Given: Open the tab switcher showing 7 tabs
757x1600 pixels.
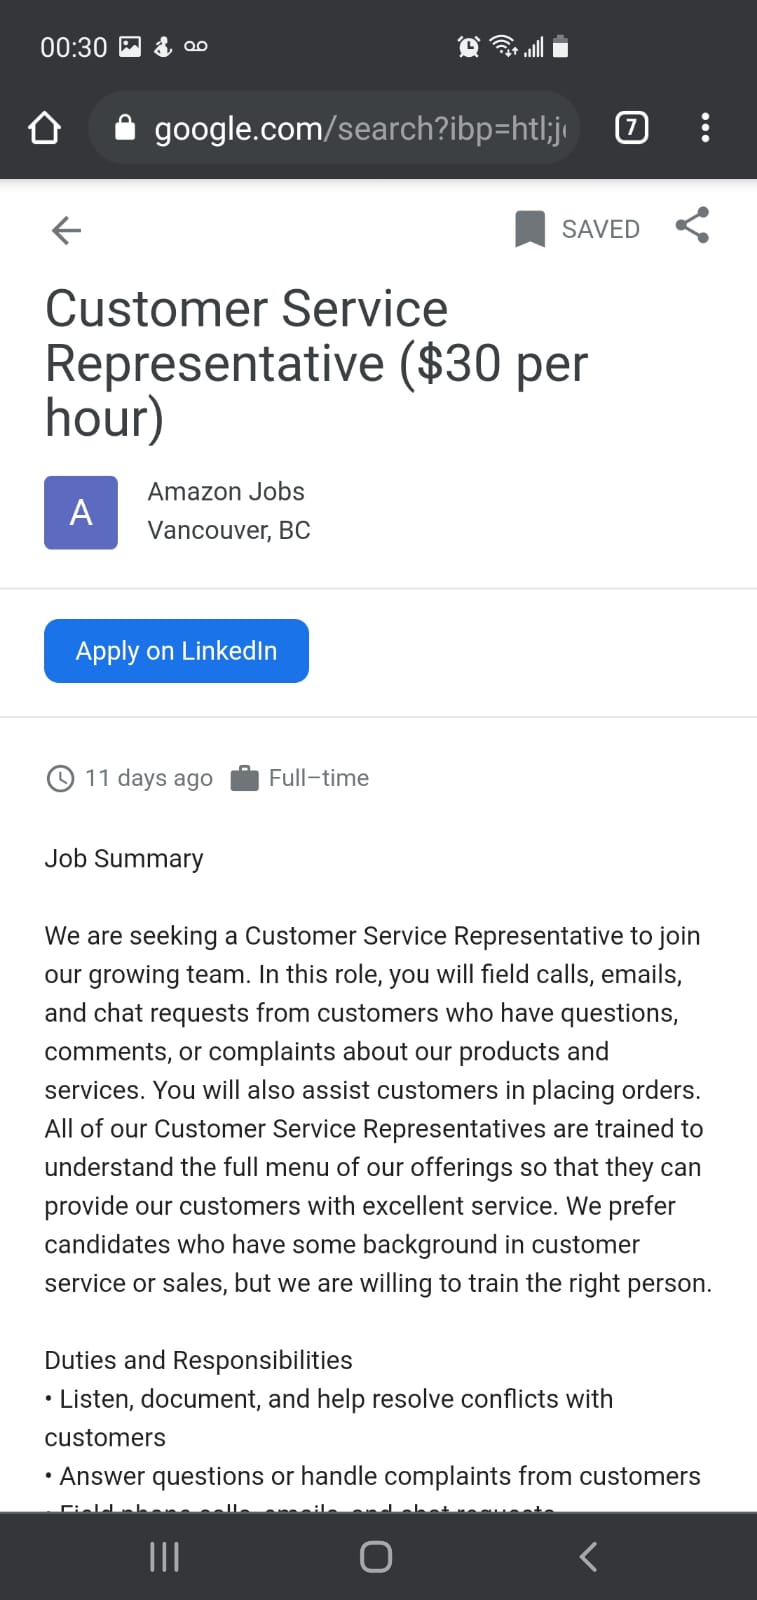Looking at the screenshot, I should [631, 128].
